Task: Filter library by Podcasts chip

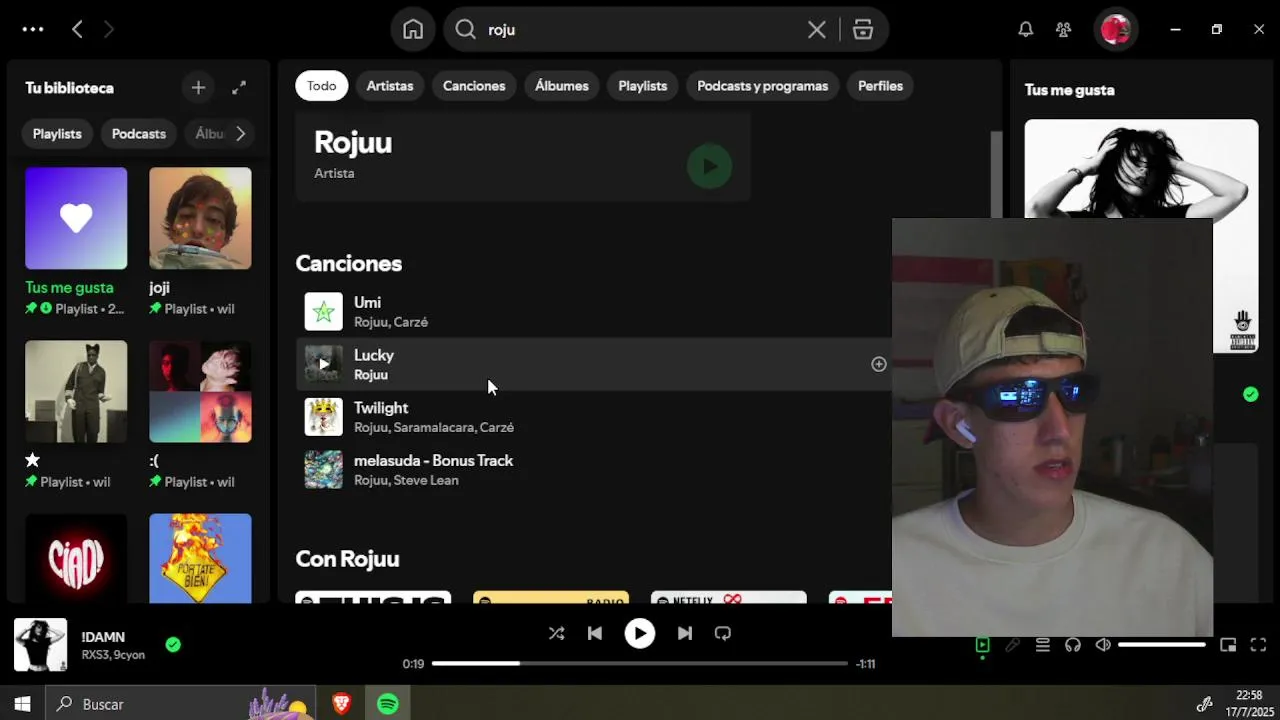Action: click(x=139, y=133)
